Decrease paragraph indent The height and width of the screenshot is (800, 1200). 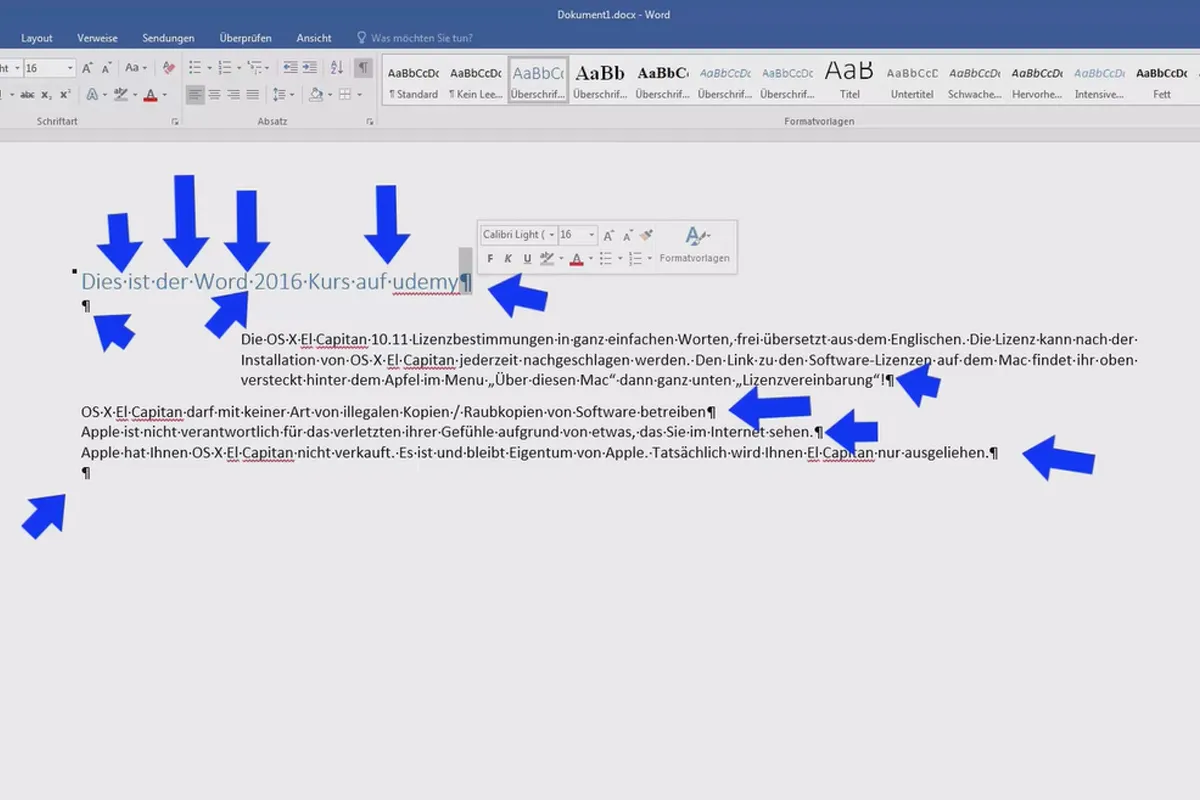(290, 68)
